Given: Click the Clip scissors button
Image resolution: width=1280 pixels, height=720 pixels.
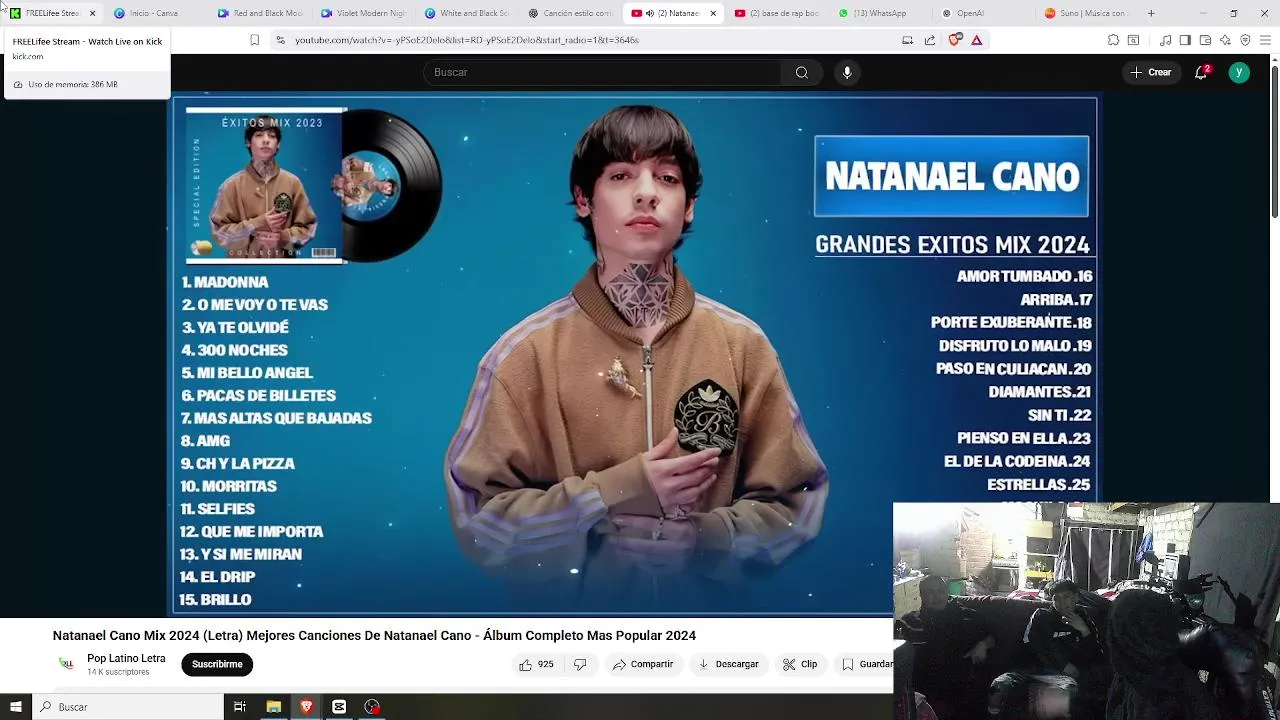Looking at the screenshot, I should pos(800,664).
